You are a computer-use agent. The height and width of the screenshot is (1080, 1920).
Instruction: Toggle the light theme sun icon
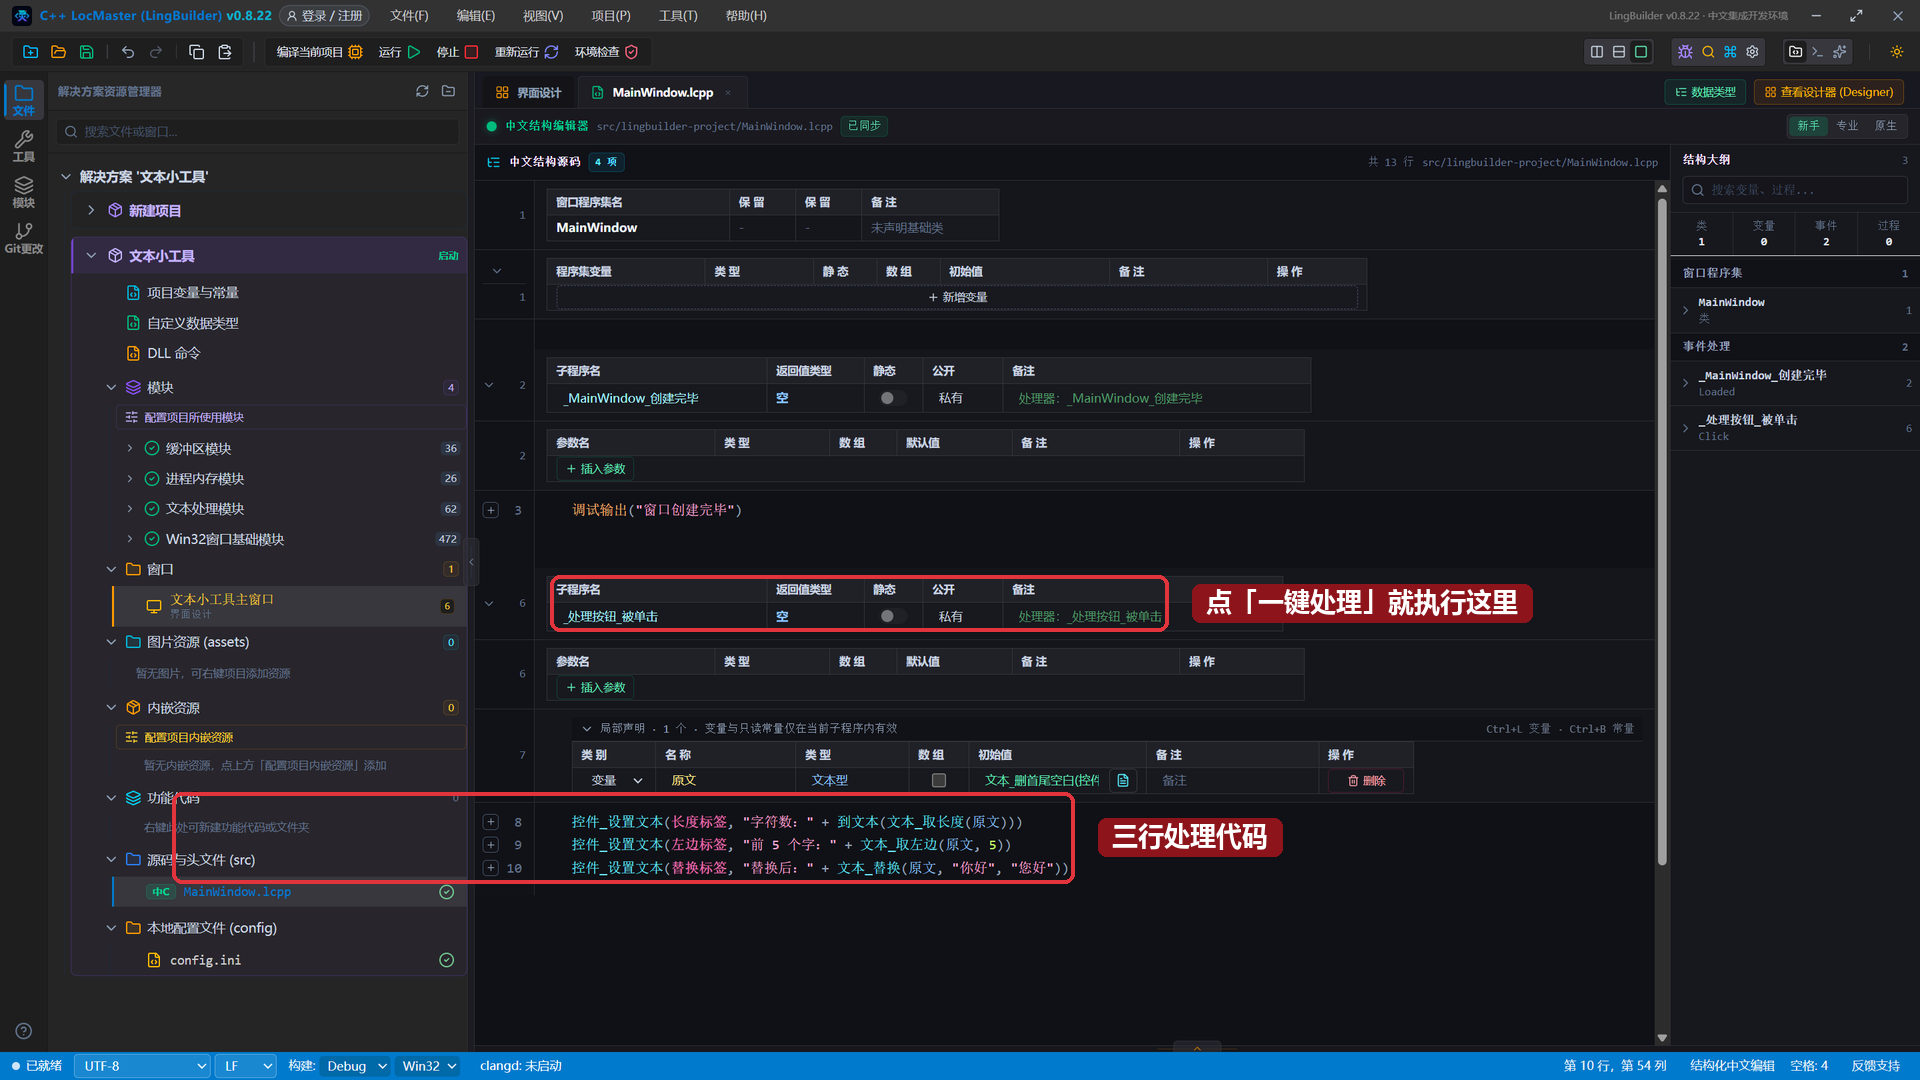tap(1896, 52)
